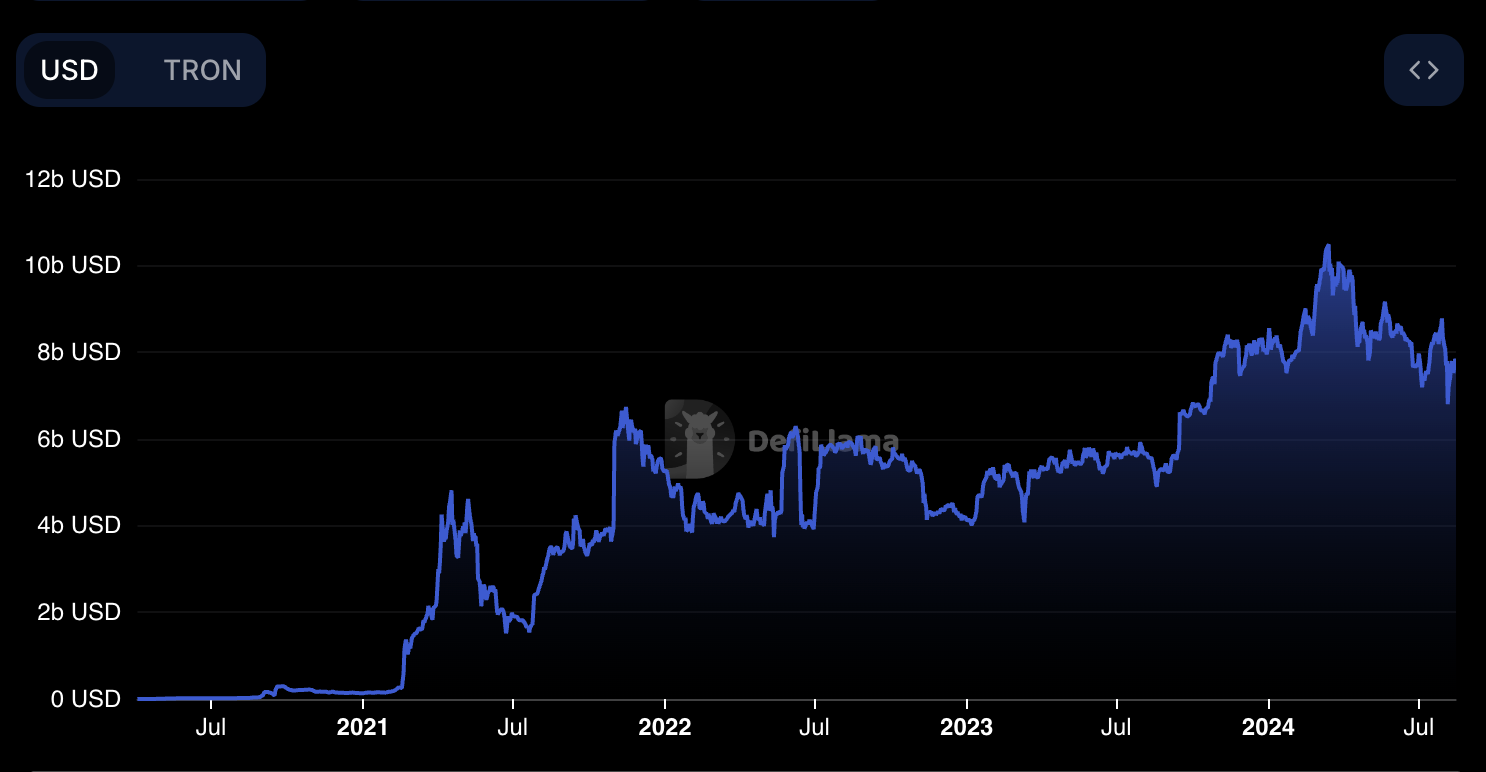Viewport: 1486px width, 772px height.
Task: Select the 2023 marker on time axis
Action: (x=966, y=727)
